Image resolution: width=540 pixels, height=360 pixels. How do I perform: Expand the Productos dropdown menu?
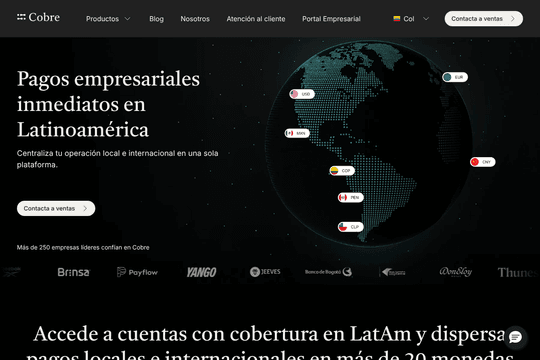tap(108, 19)
